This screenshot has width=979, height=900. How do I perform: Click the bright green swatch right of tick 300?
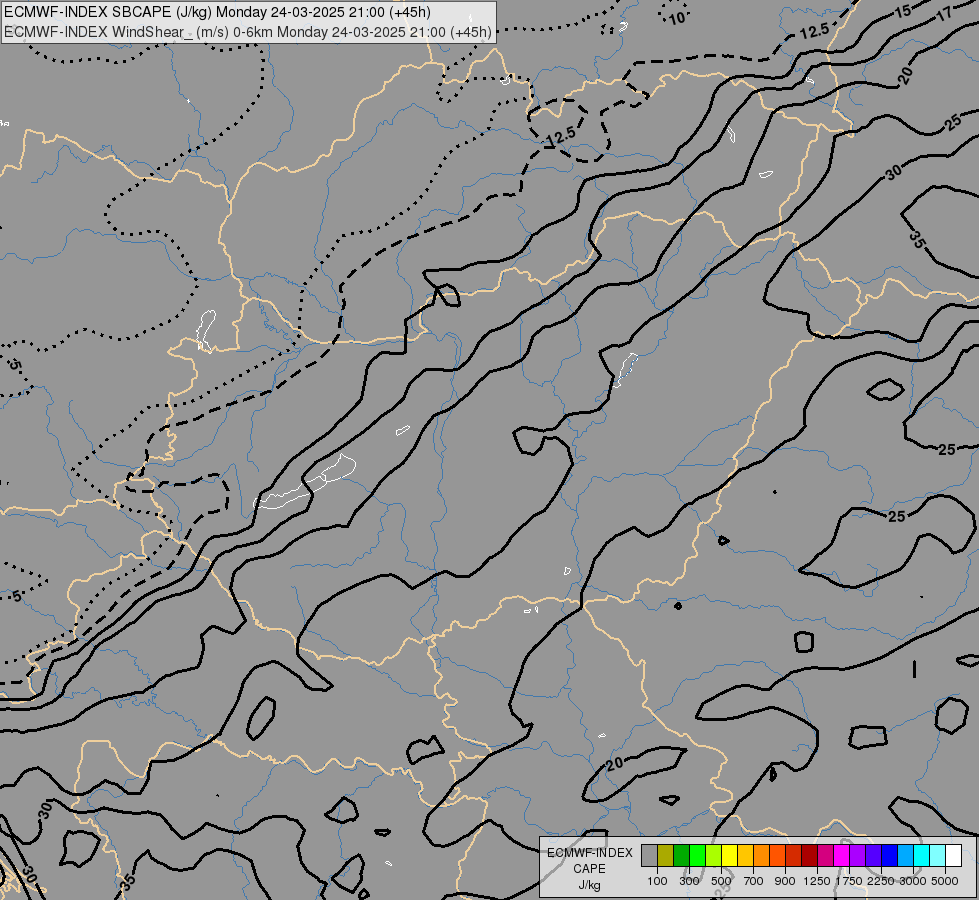697,856
